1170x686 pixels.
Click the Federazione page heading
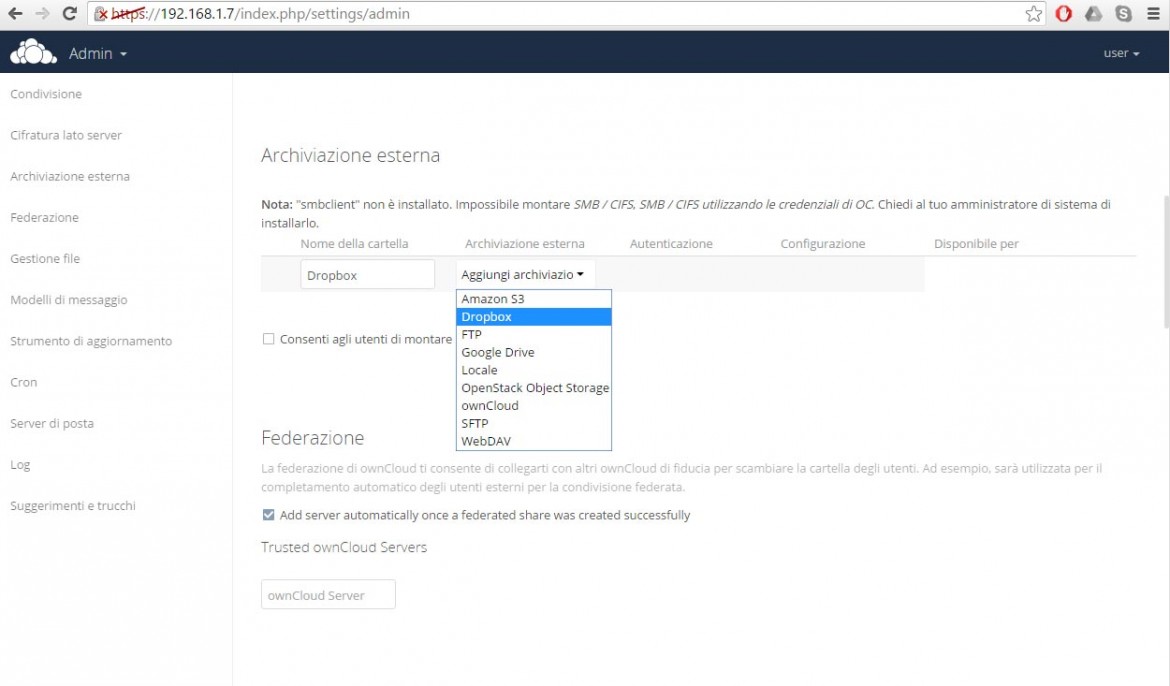(313, 437)
